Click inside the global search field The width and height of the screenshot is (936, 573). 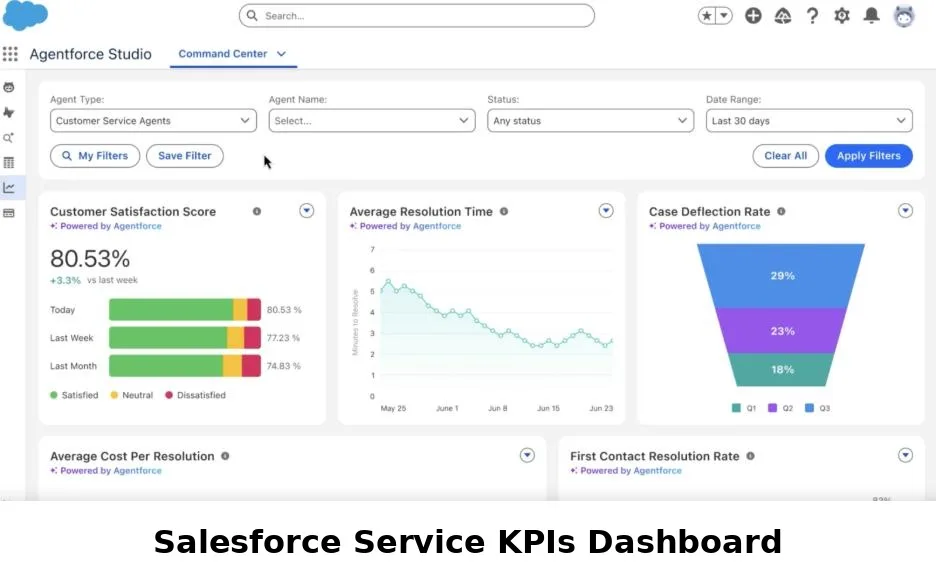417,16
